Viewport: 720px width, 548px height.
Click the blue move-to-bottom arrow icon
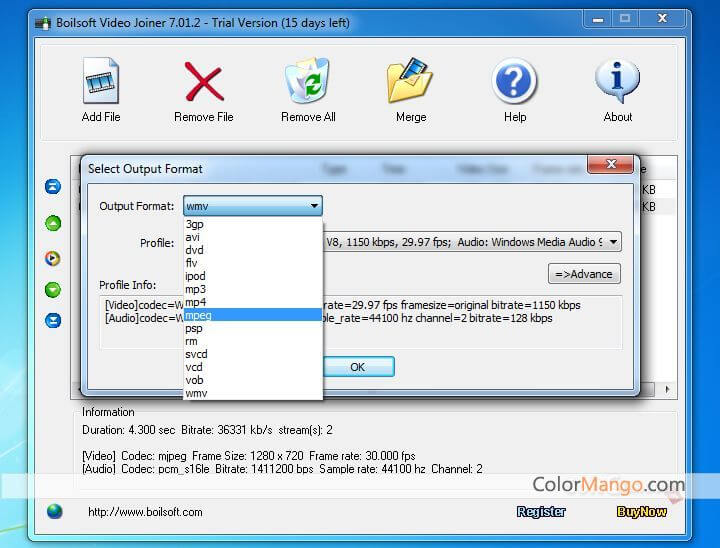coord(53,321)
